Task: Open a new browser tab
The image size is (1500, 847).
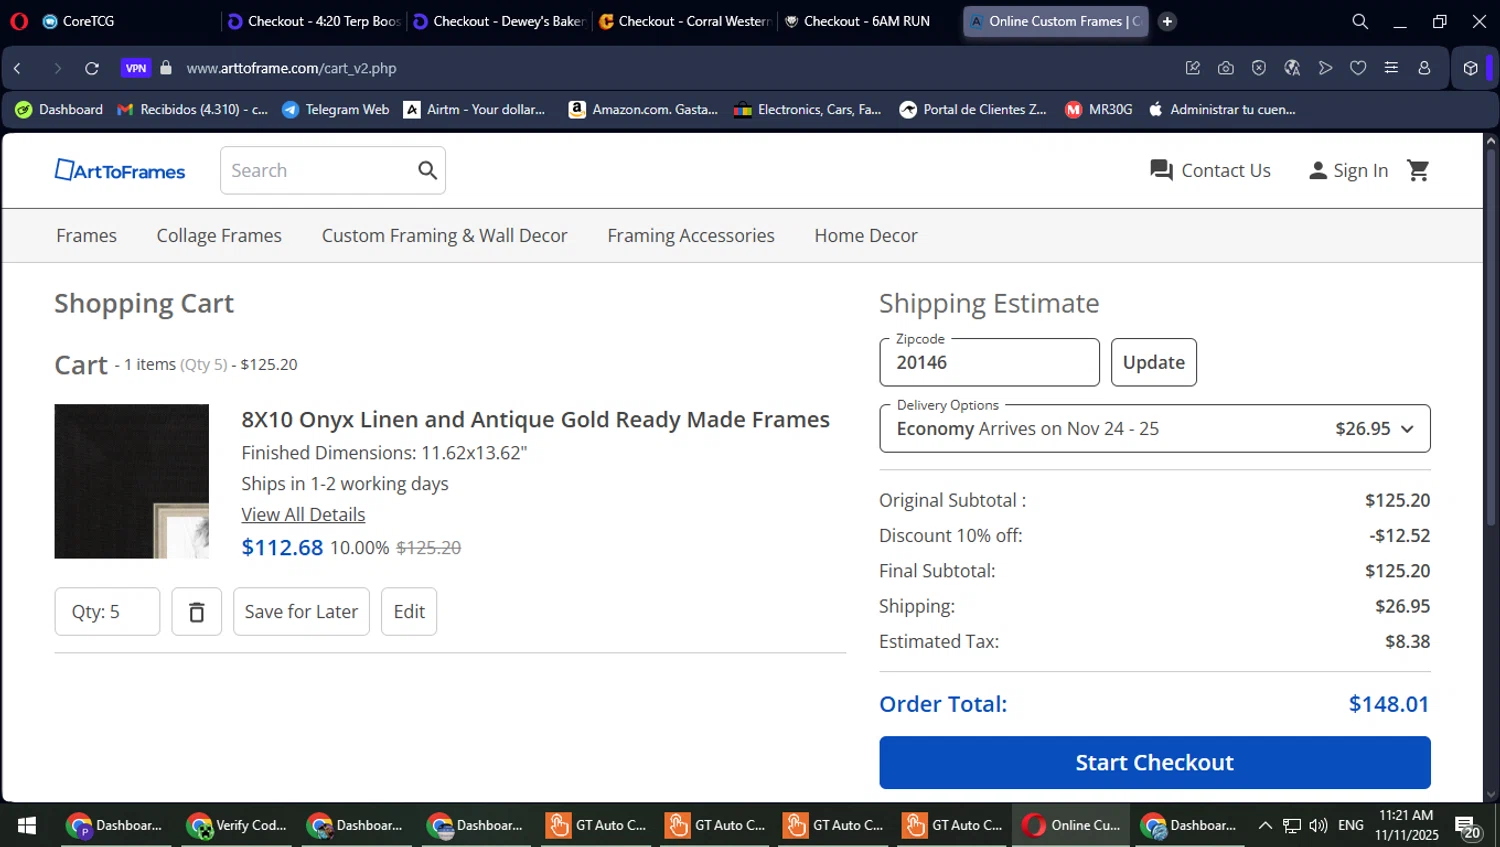Action: [x=1167, y=21]
